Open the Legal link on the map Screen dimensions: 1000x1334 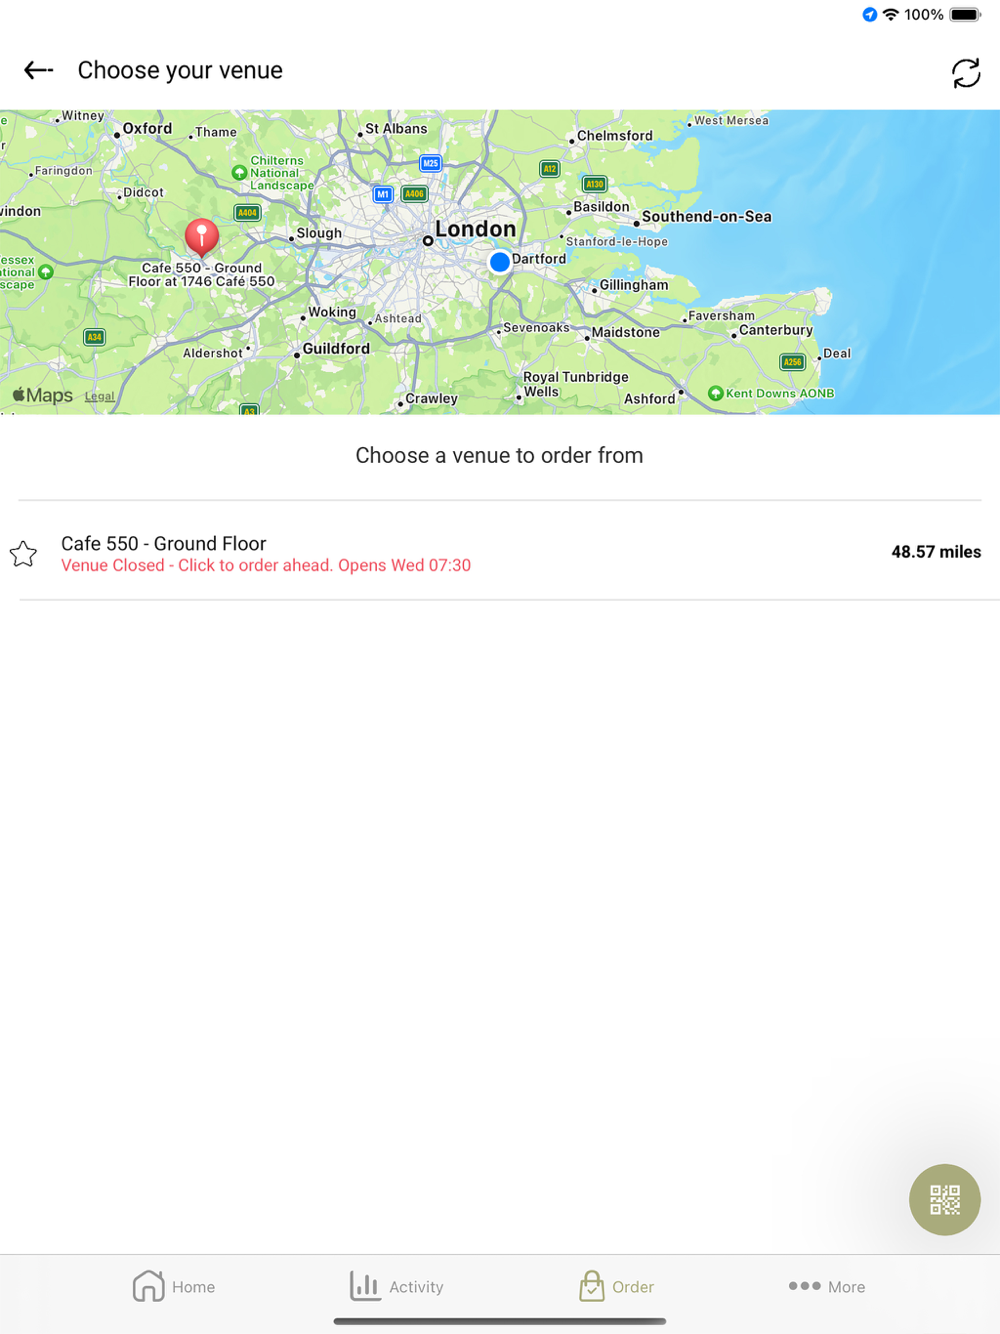[99, 396]
